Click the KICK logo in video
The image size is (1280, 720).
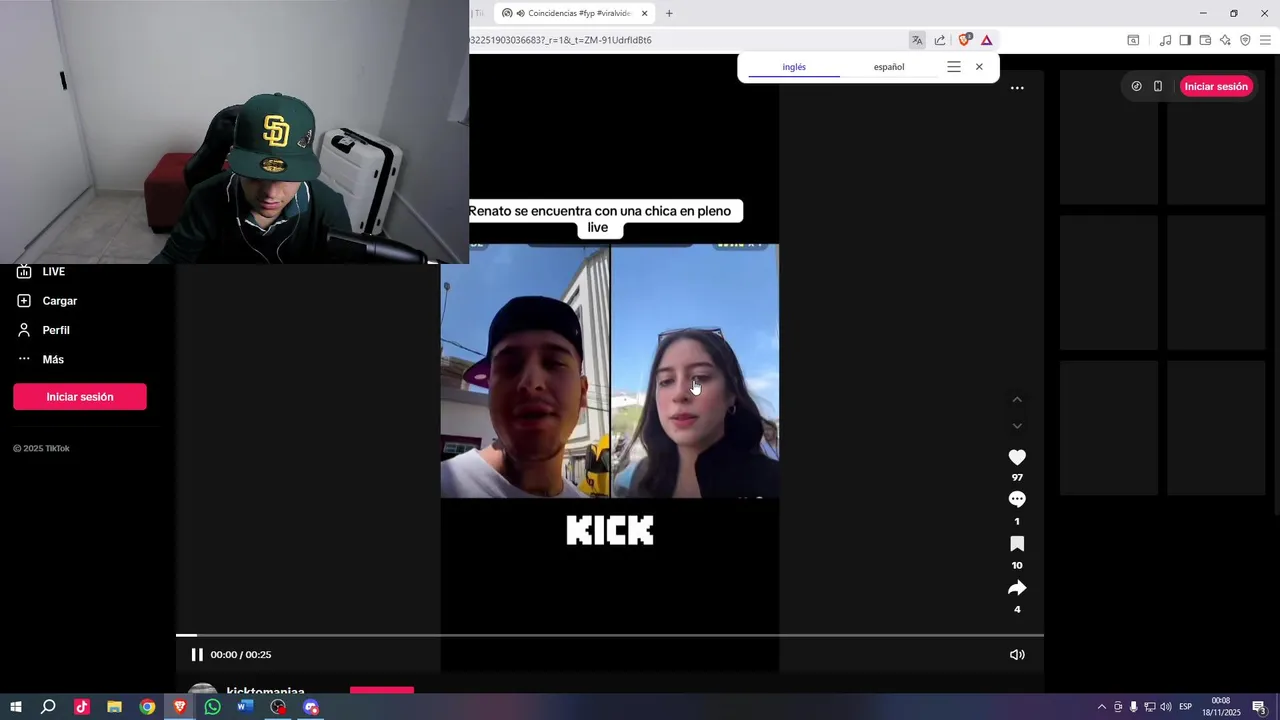click(x=610, y=530)
